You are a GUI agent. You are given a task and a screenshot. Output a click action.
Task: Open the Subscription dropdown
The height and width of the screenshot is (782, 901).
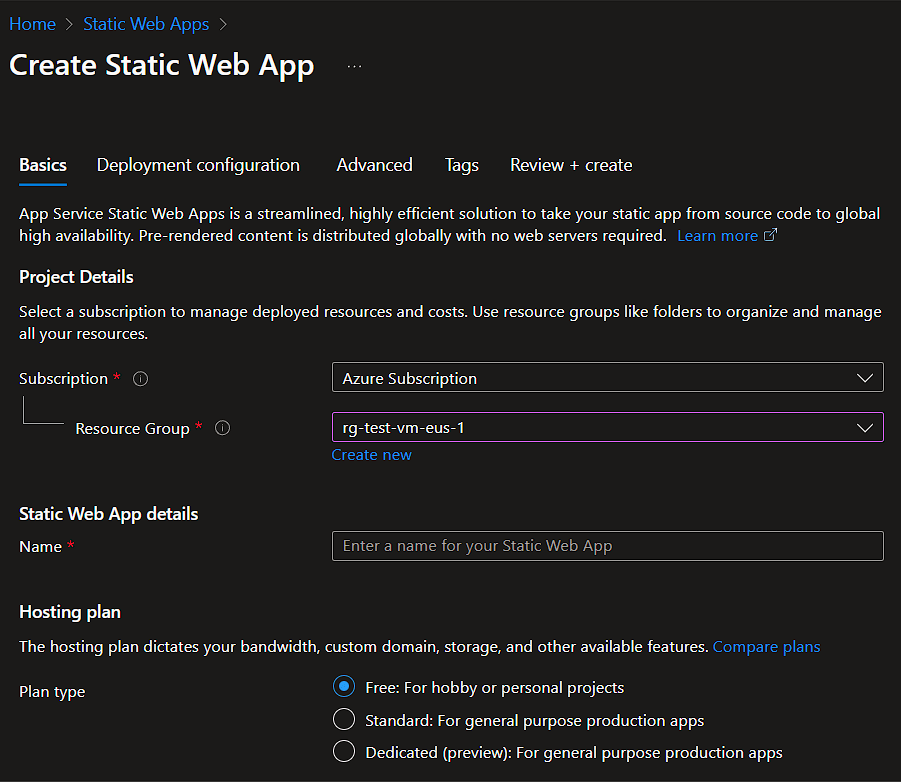tap(607, 378)
